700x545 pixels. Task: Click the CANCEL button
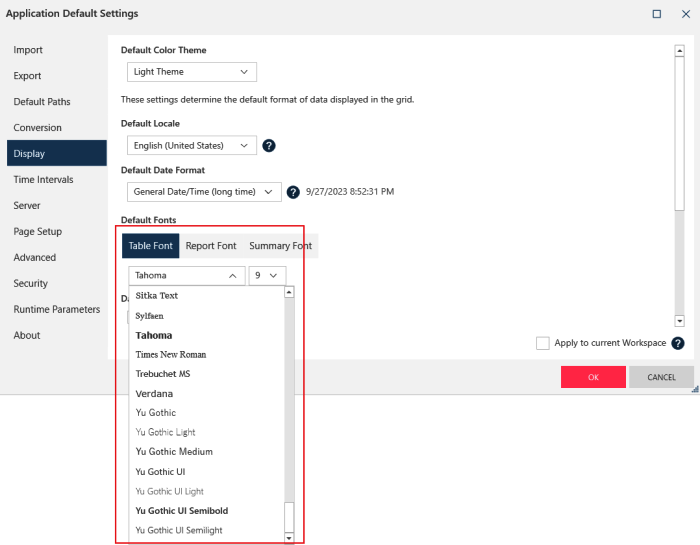pyautogui.click(x=661, y=377)
